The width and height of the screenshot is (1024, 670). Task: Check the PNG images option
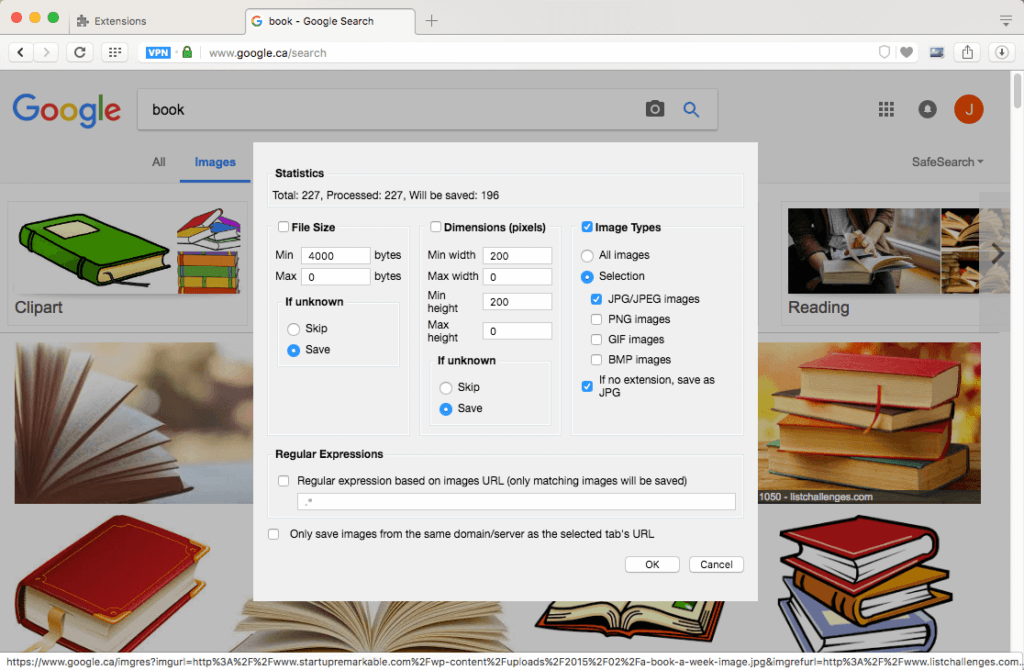(x=596, y=319)
